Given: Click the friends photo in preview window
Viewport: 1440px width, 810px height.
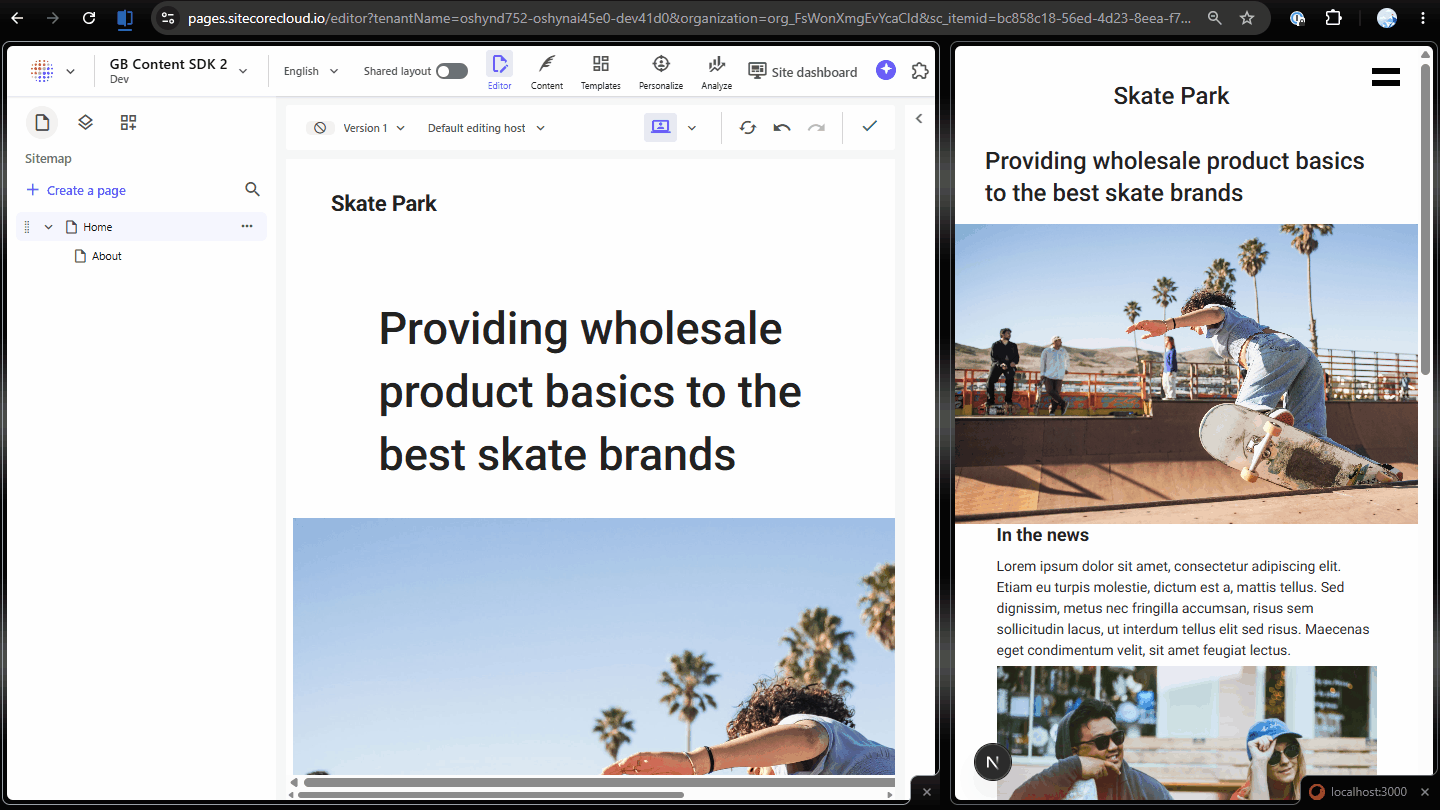Looking at the screenshot, I should (x=1187, y=733).
